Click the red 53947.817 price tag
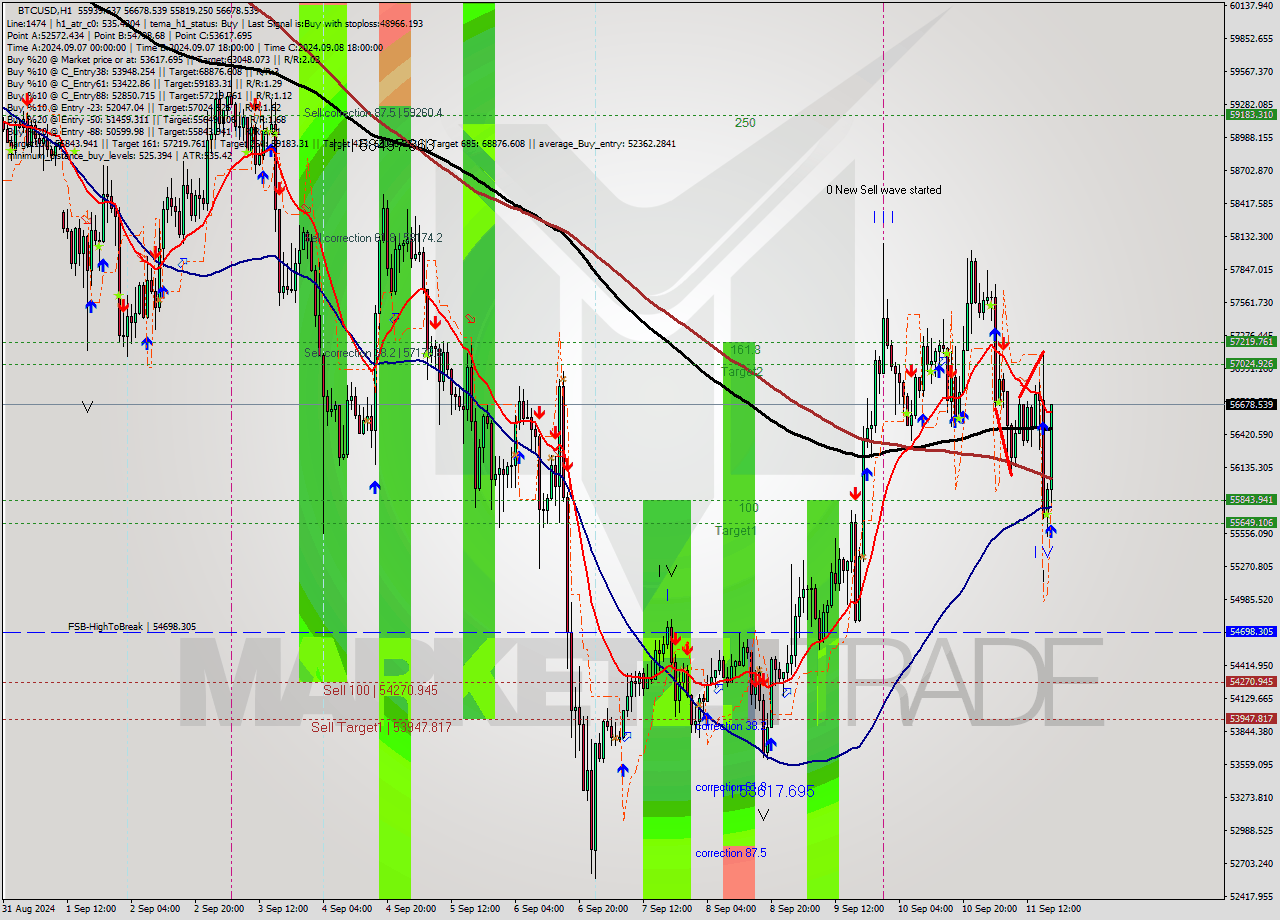The width and height of the screenshot is (1280, 920). click(1250, 719)
